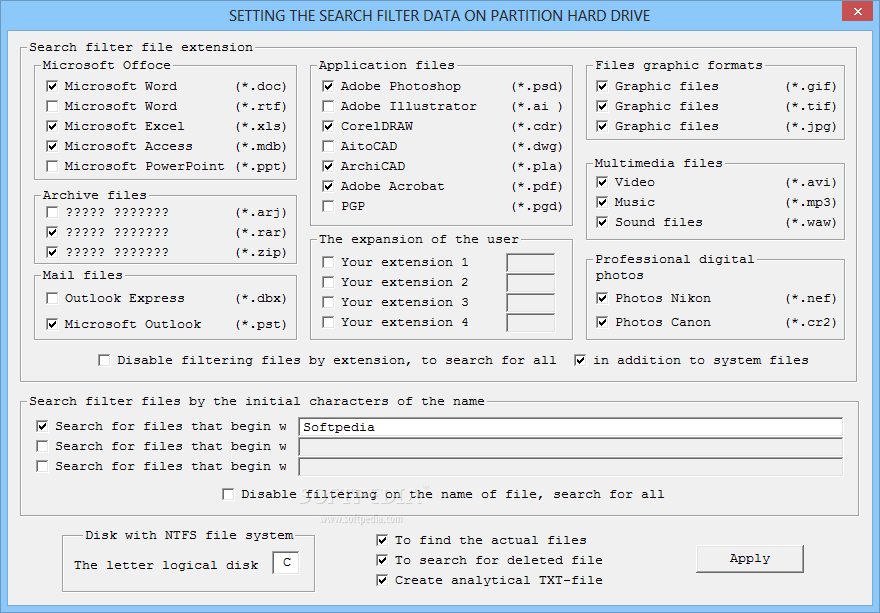Viewport: 880px width, 613px height.
Task: Click the Apply button
Action: coord(750,559)
